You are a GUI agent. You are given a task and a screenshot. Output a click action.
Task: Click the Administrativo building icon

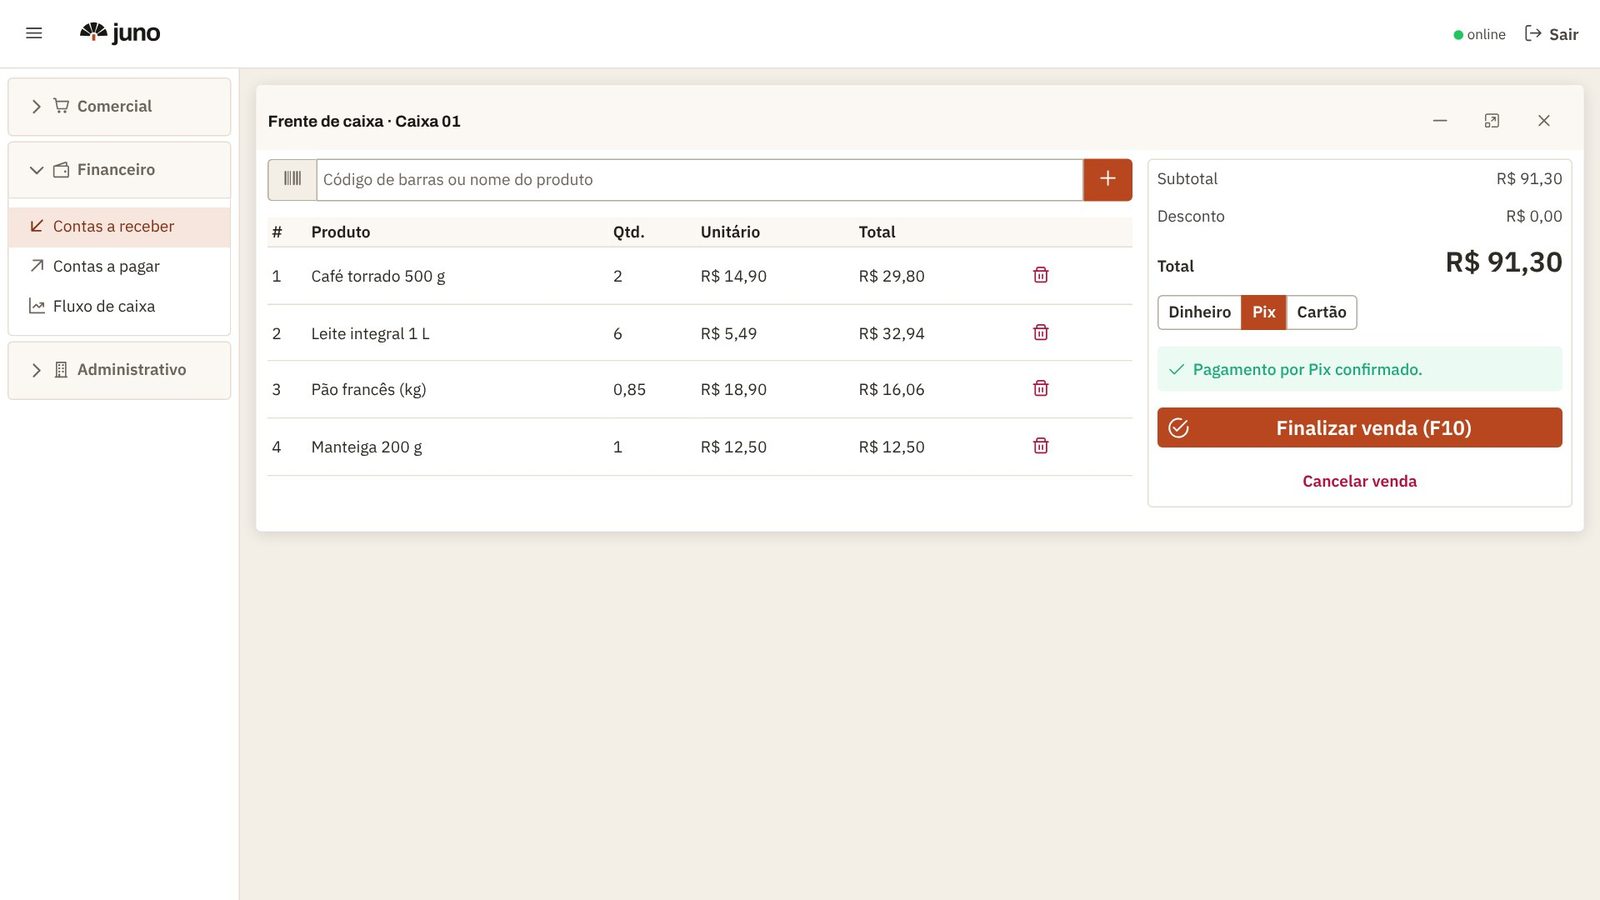tap(62, 370)
